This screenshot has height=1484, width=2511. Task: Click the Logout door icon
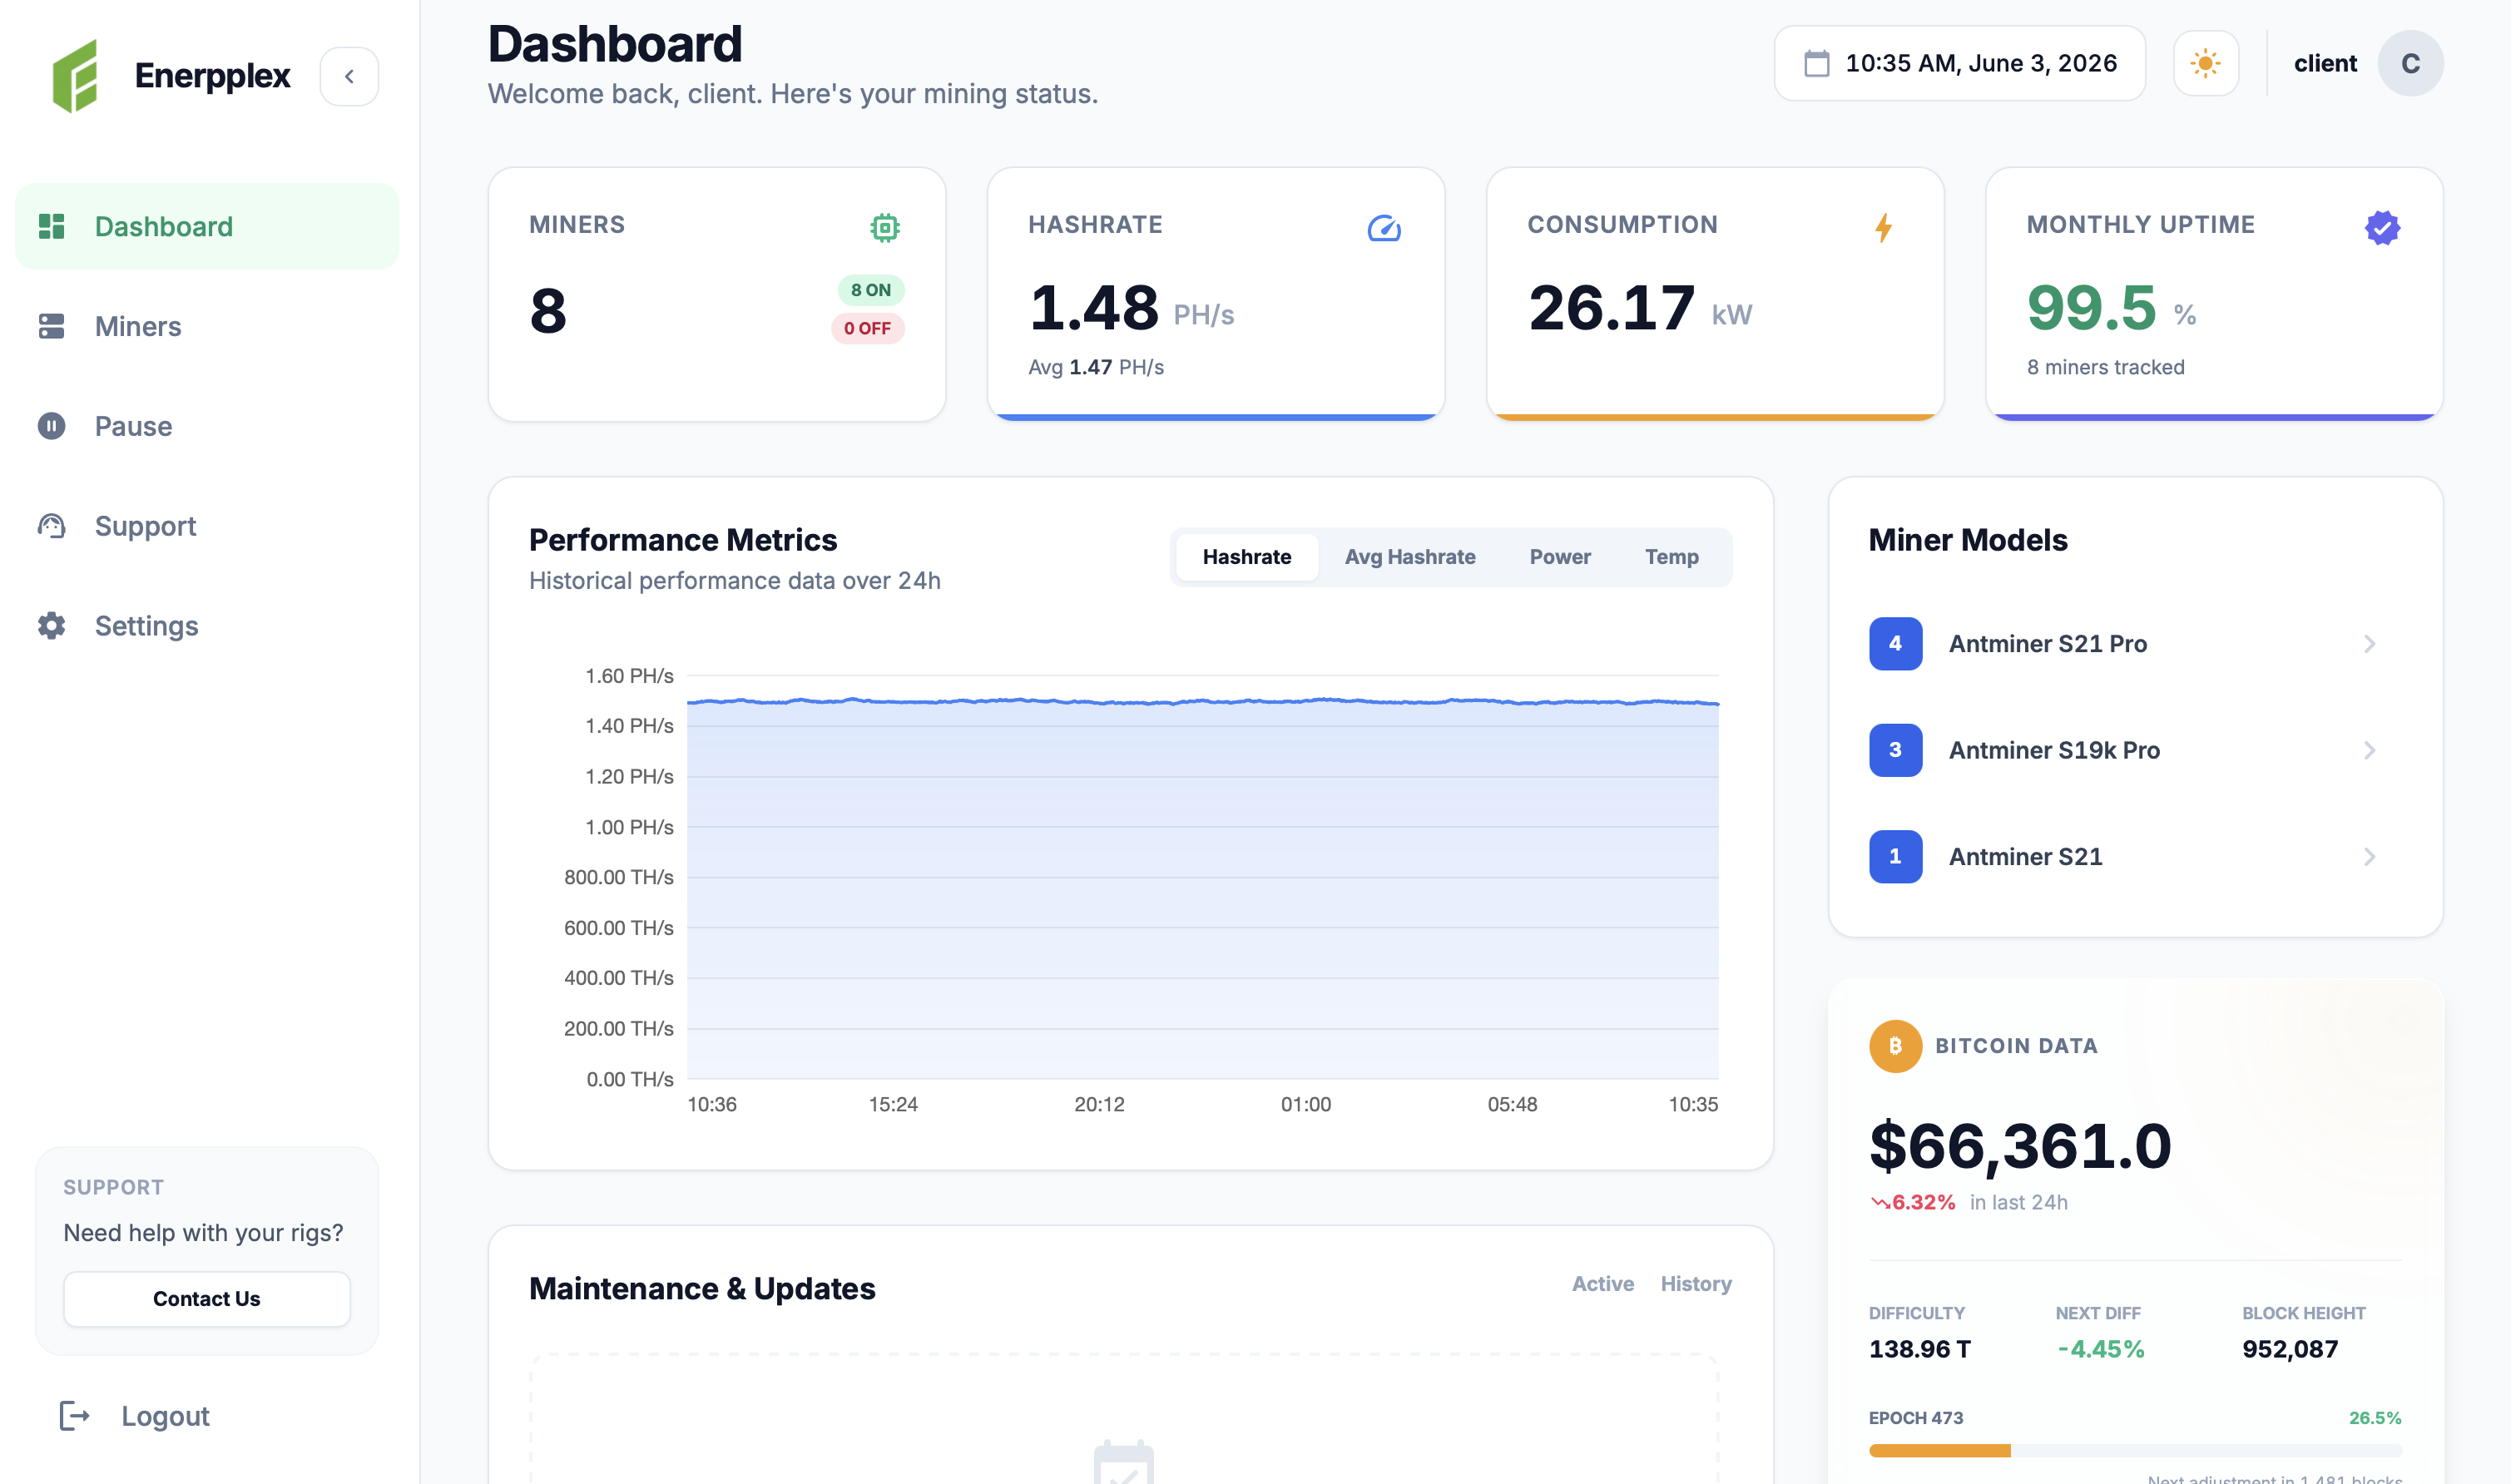coord(75,1416)
